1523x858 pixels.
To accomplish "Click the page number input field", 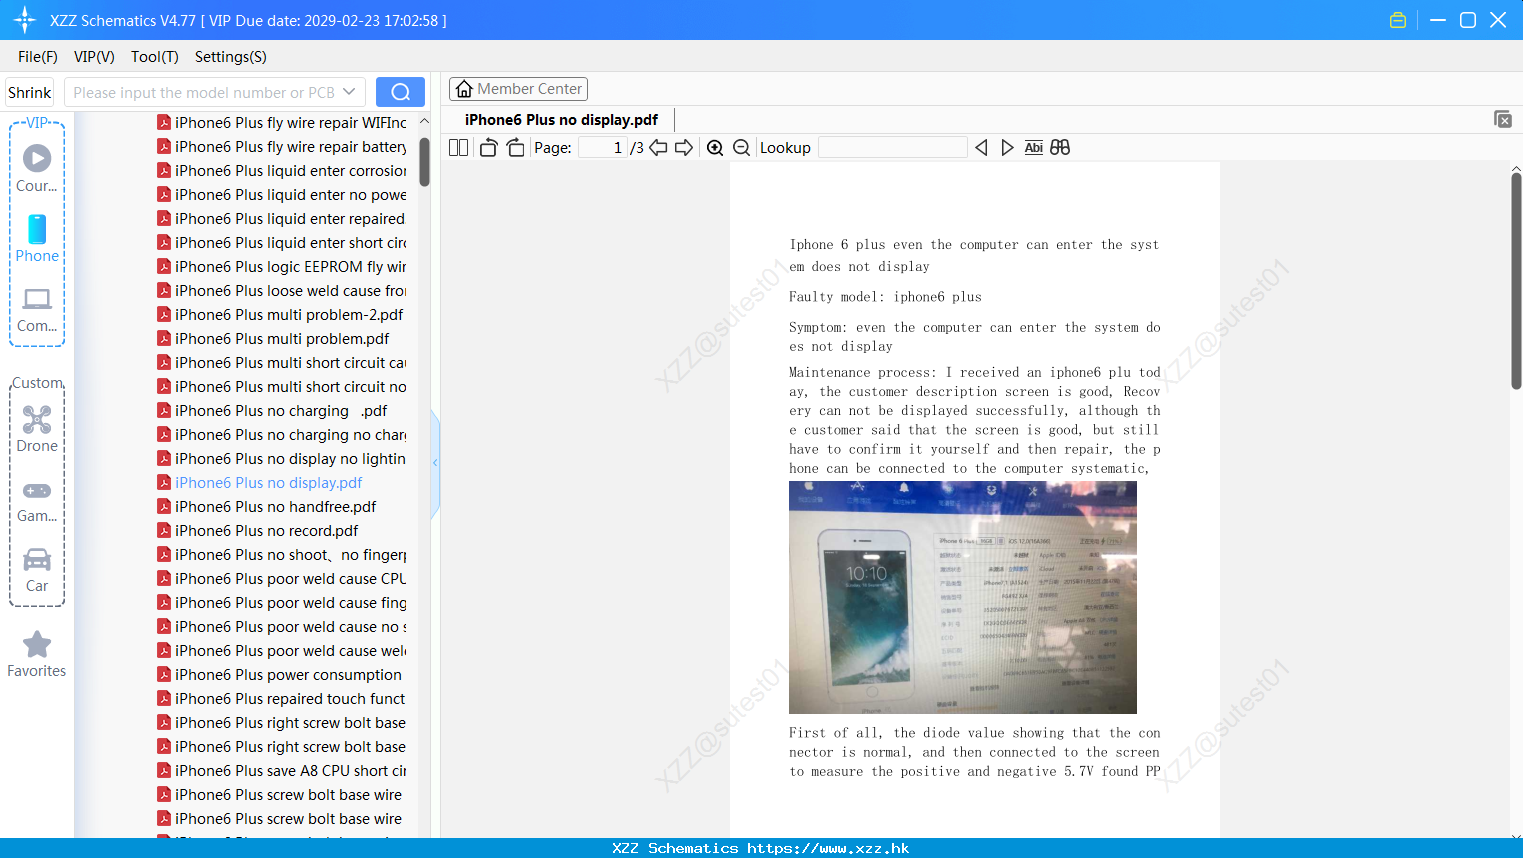I will 603,148.
